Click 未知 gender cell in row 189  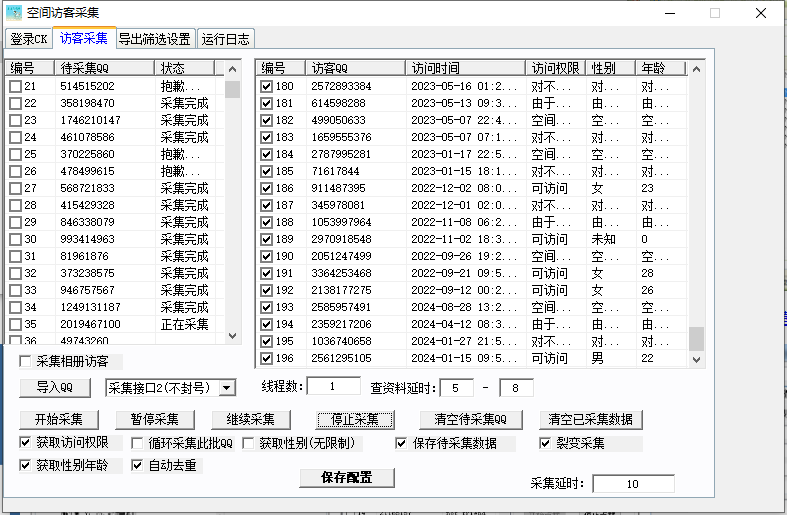[x=603, y=239]
